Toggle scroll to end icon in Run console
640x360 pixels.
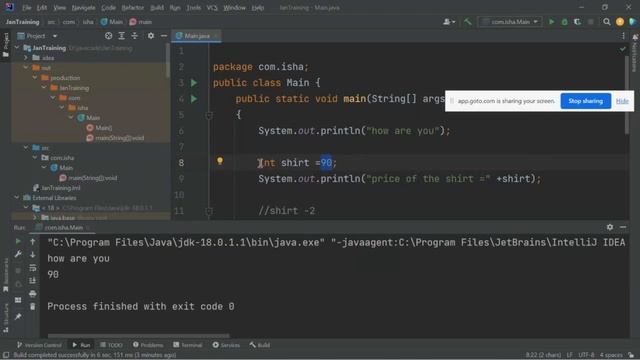point(33,281)
